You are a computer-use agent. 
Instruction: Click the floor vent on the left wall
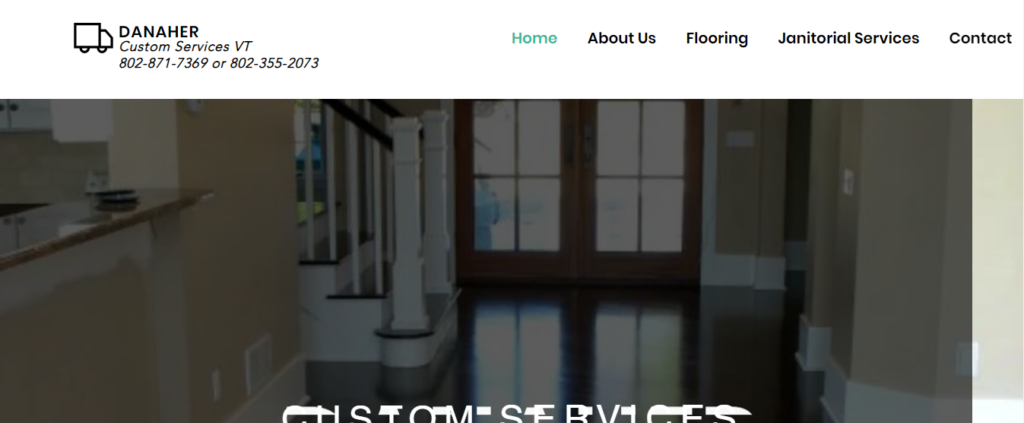coord(259,361)
